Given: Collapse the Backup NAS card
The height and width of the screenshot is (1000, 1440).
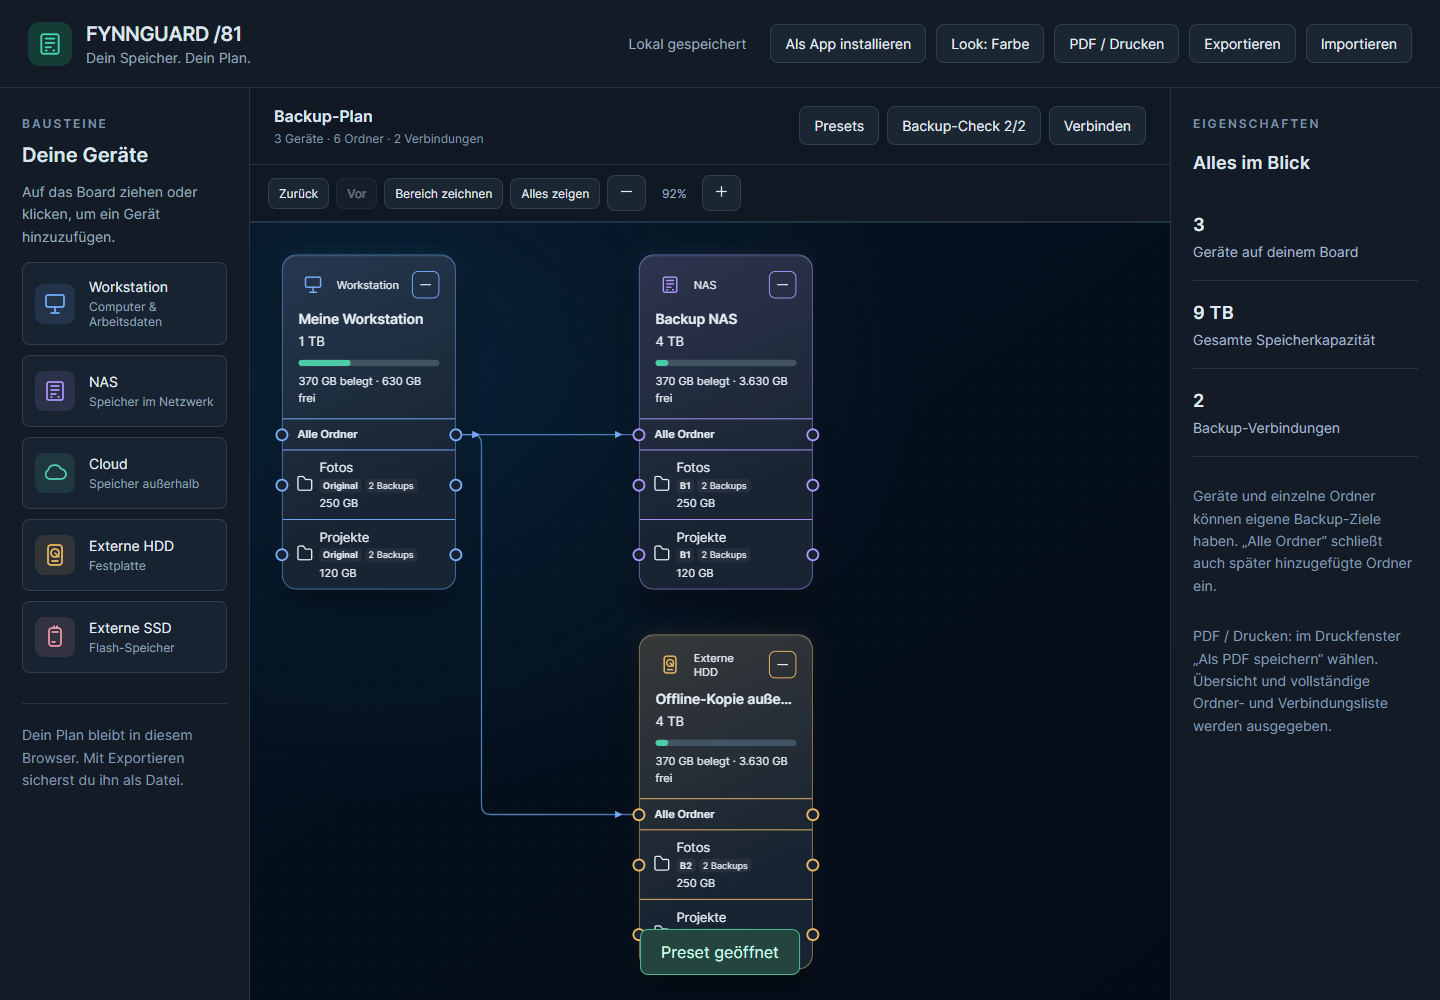Looking at the screenshot, I should [783, 285].
